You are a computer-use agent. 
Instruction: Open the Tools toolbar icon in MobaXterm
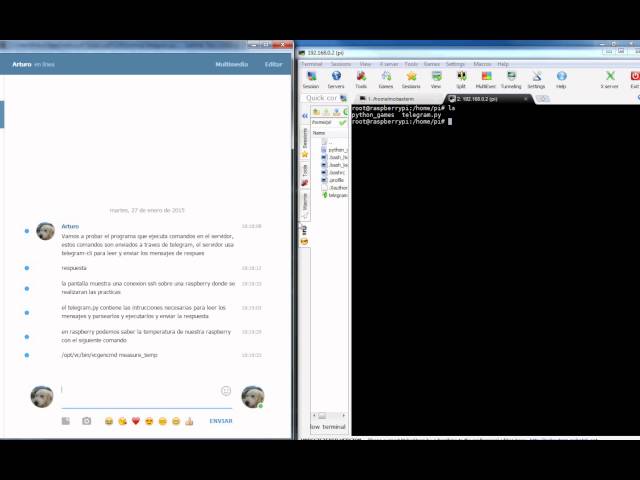[361, 80]
